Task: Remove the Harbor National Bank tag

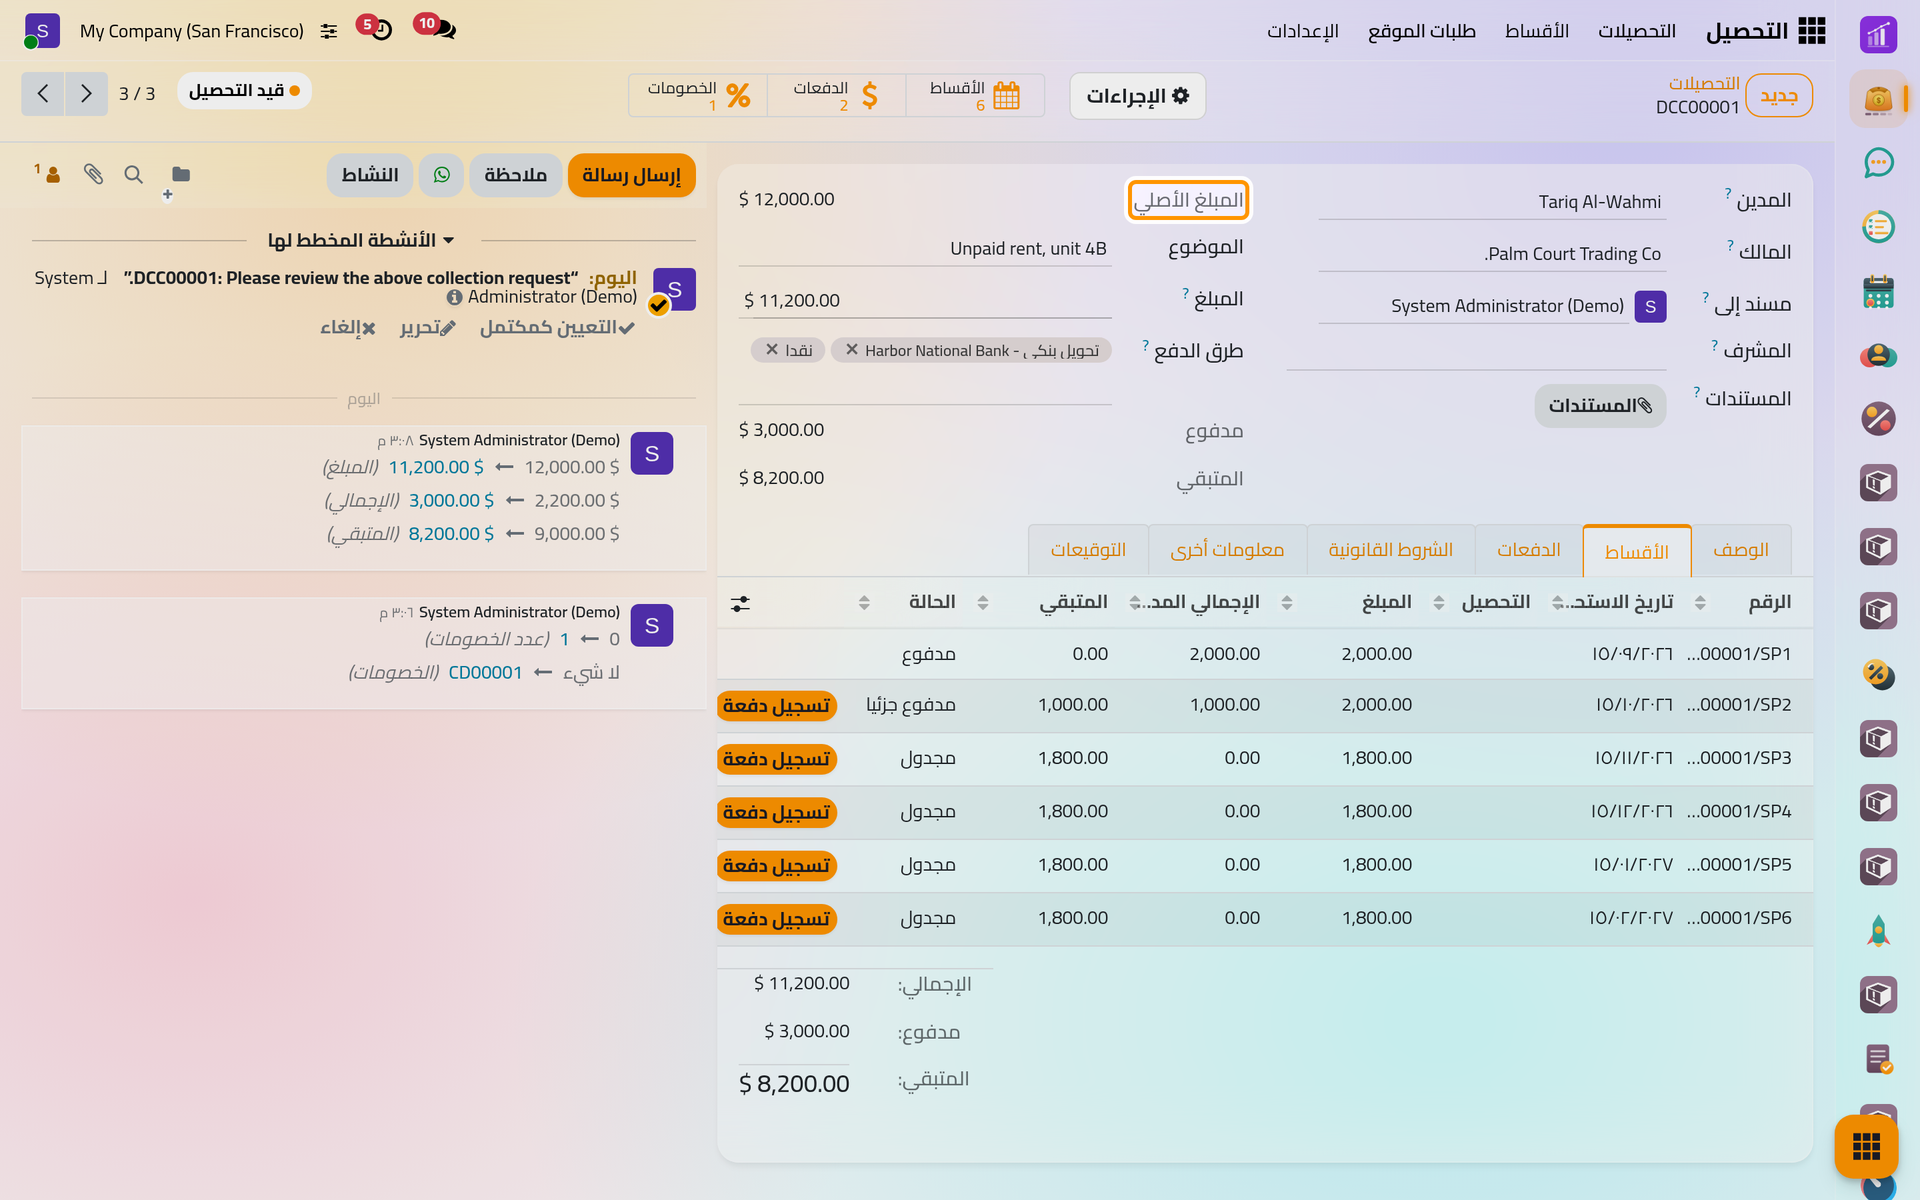Action: (x=852, y=350)
